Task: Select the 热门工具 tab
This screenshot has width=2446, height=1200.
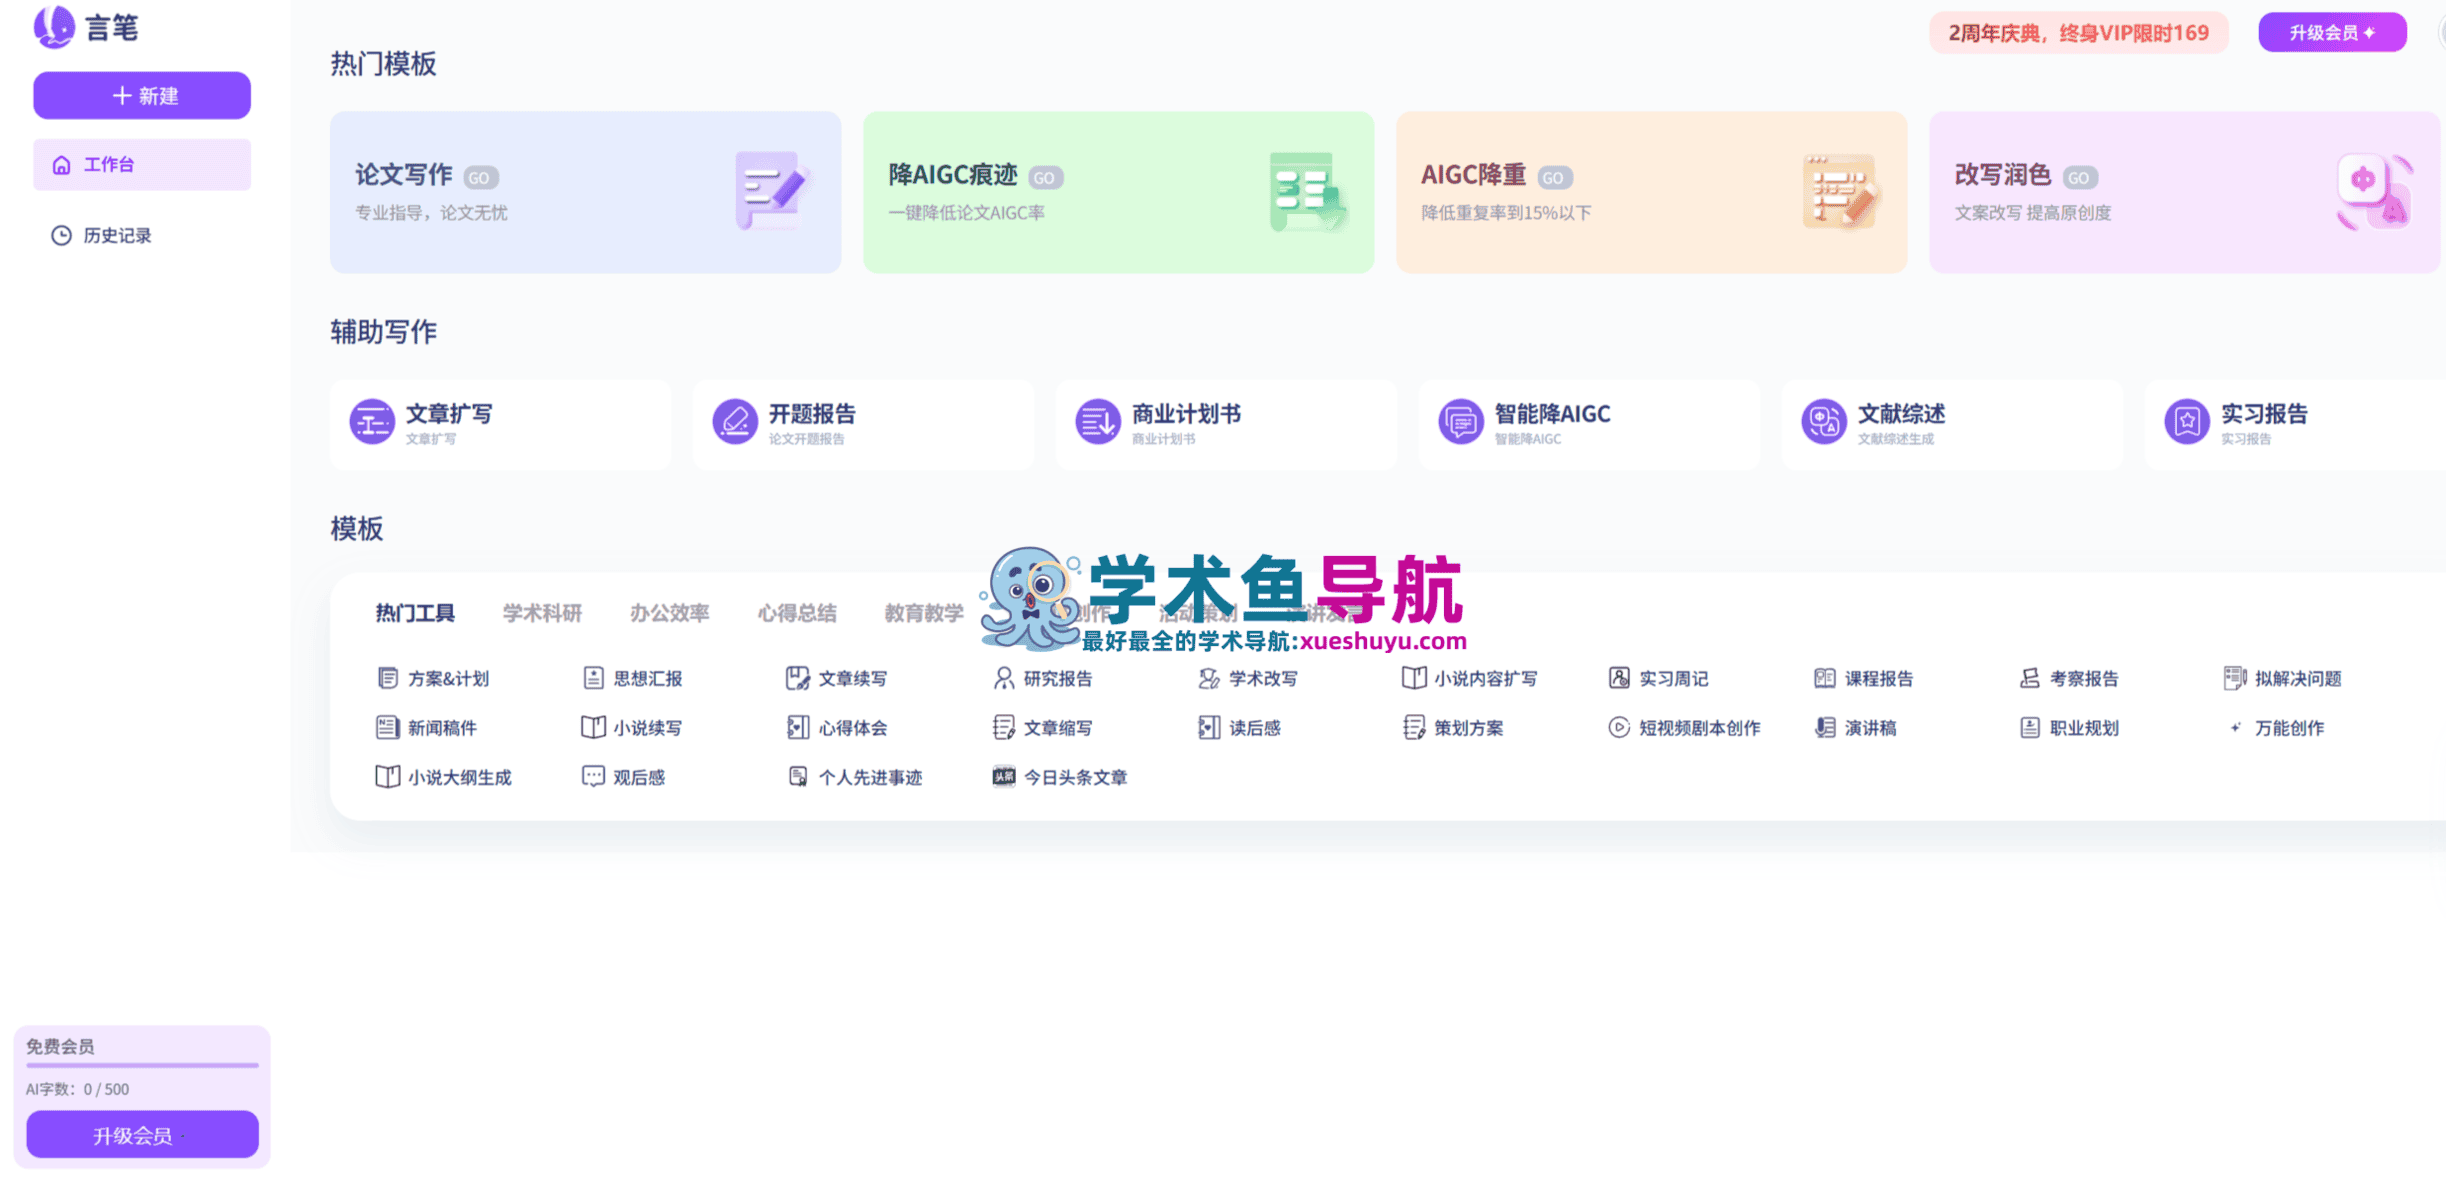Action: tap(415, 613)
